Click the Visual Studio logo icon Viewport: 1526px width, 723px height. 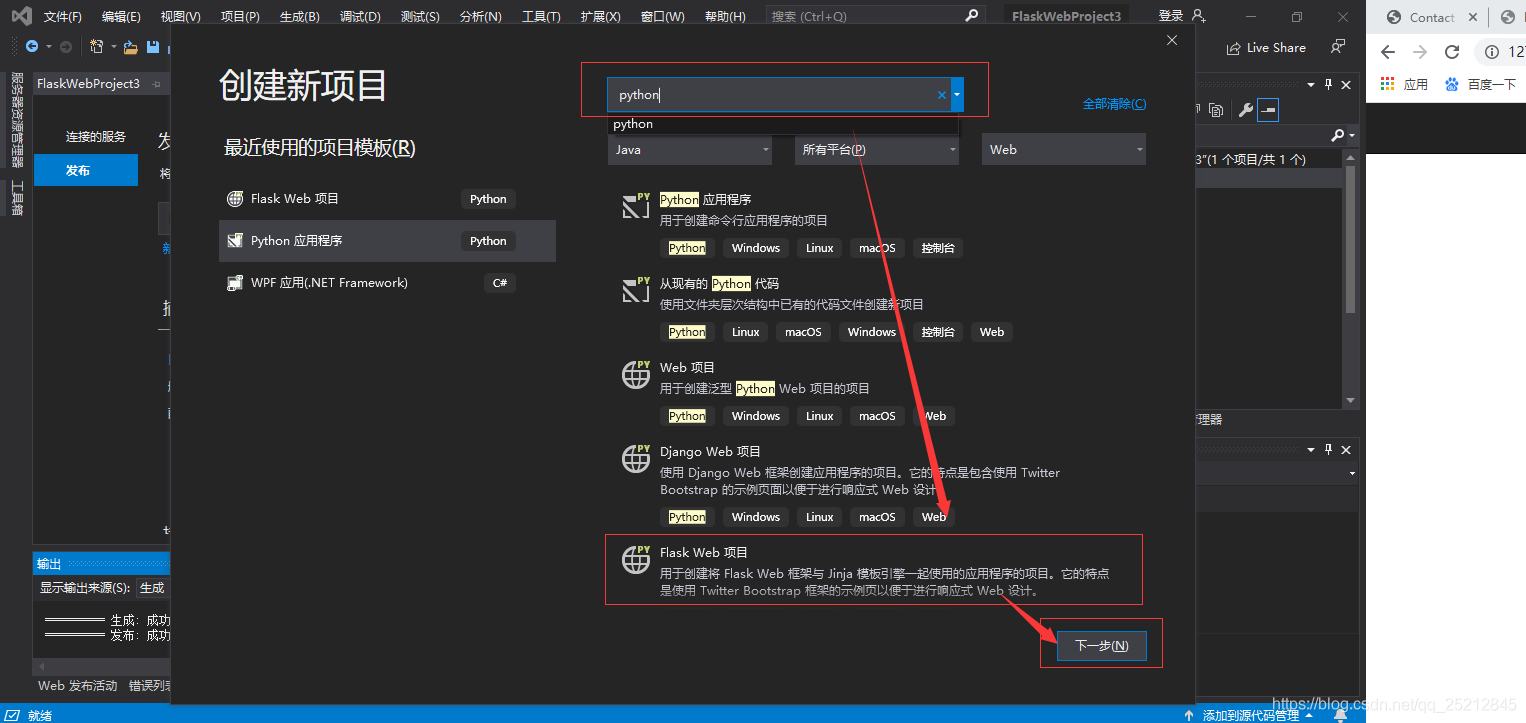[x=21, y=16]
